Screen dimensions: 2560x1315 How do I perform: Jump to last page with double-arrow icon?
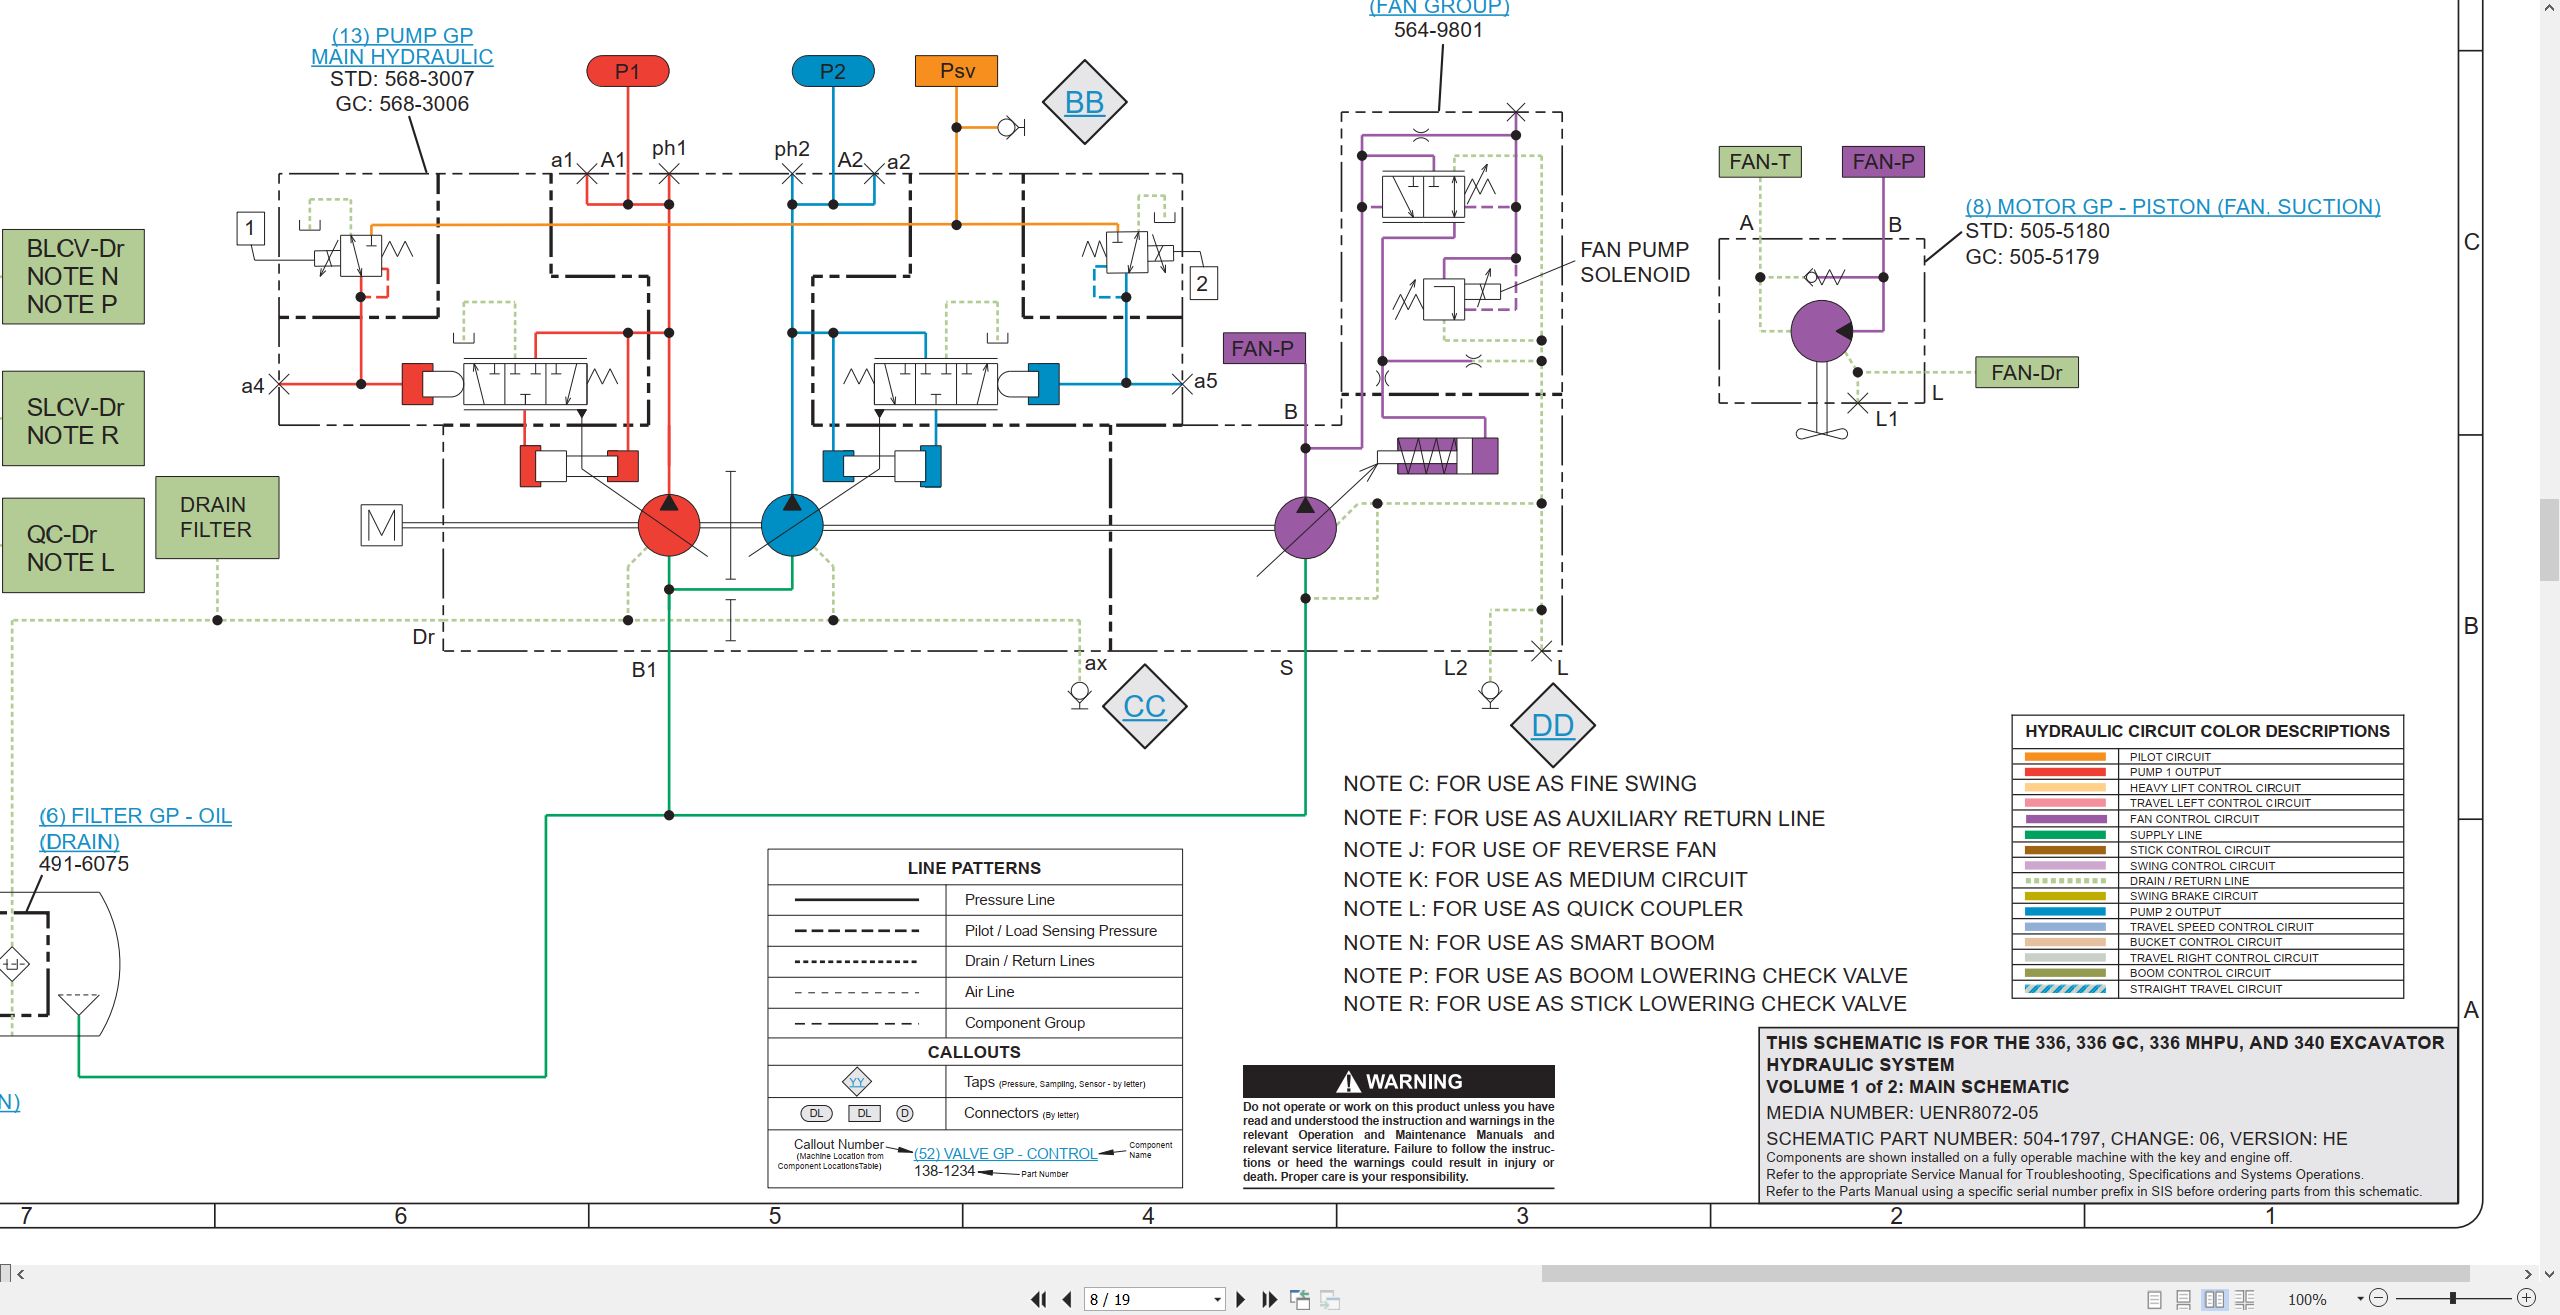1270,1299
